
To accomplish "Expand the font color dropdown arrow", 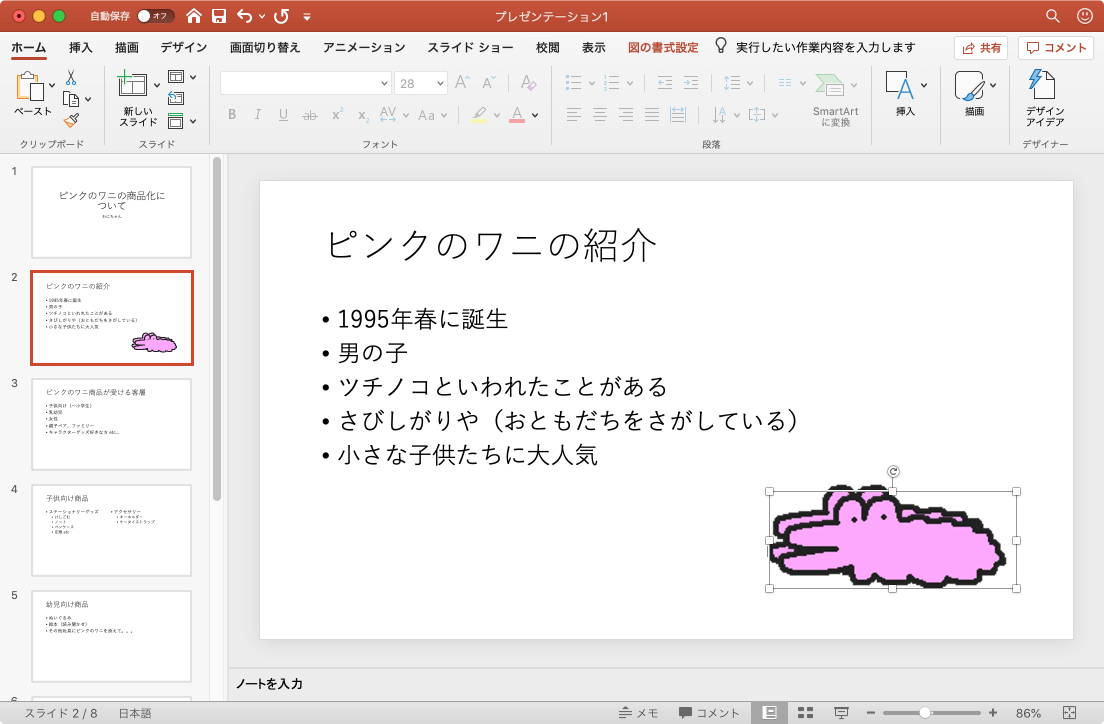I will pyautogui.click(x=535, y=115).
